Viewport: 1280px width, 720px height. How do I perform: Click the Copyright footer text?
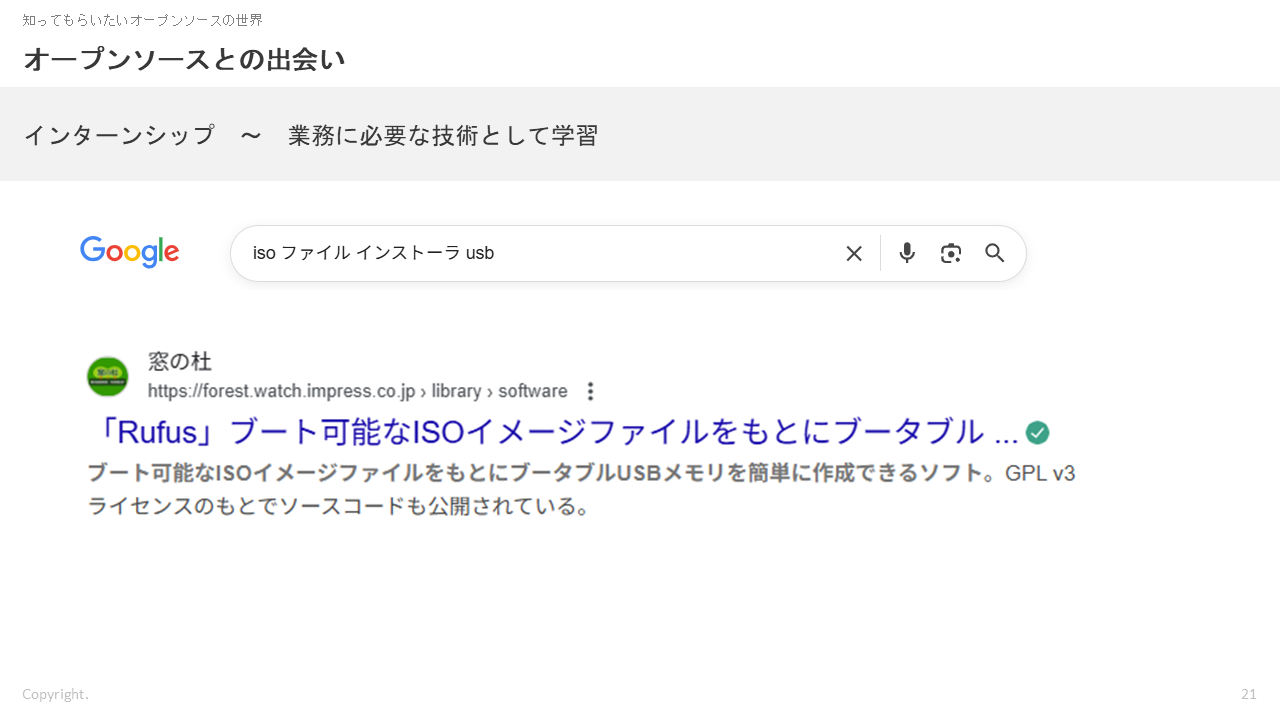click(55, 694)
